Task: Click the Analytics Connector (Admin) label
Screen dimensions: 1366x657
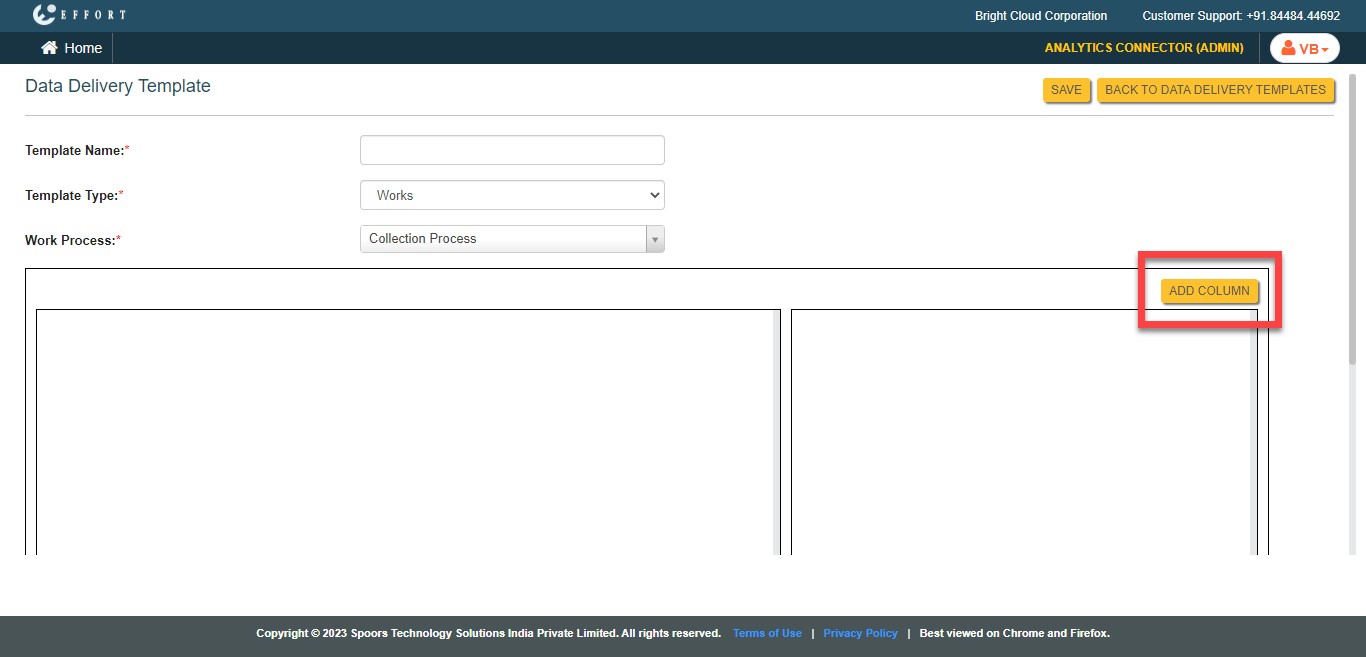Action: [1144, 48]
